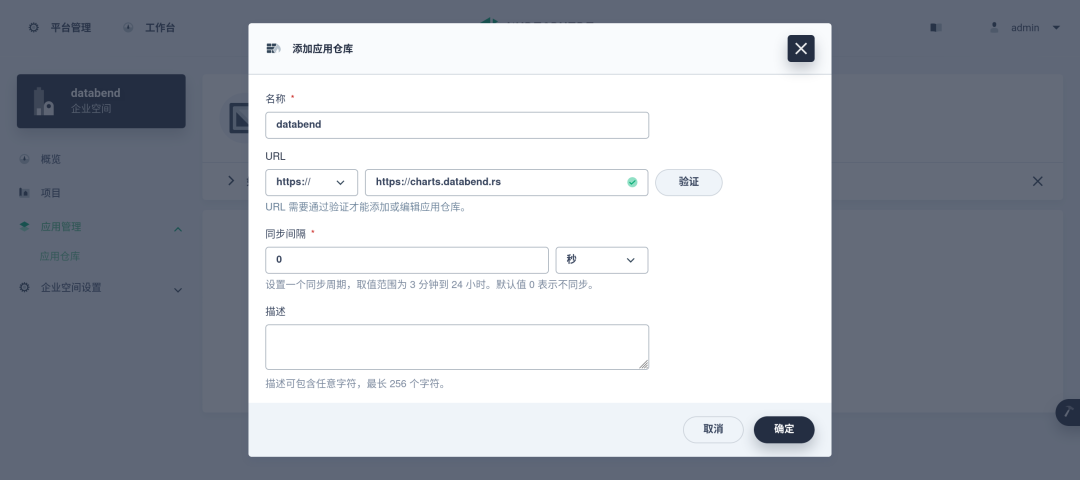This screenshot has width=1080, height=480.
Task: Open the https:// protocol dropdown
Action: pos(311,182)
